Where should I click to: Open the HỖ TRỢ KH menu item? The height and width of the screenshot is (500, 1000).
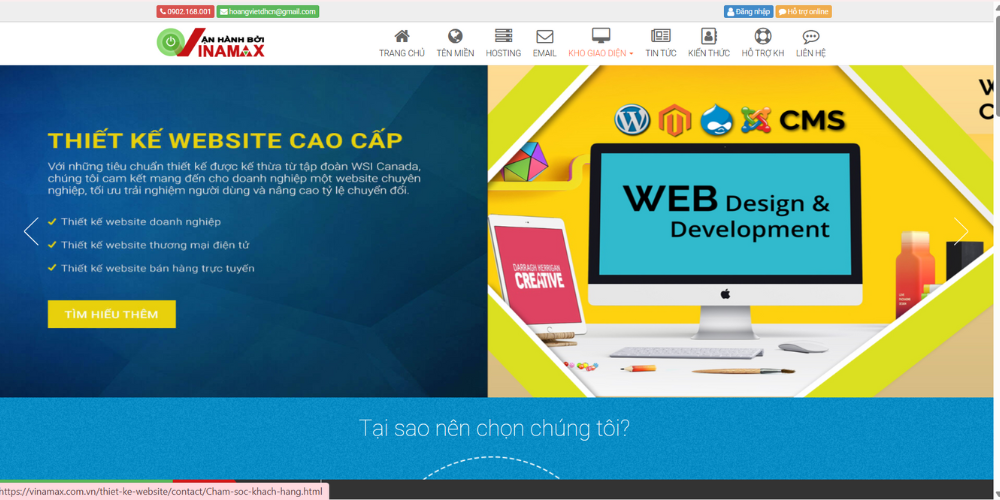coord(763,54)
